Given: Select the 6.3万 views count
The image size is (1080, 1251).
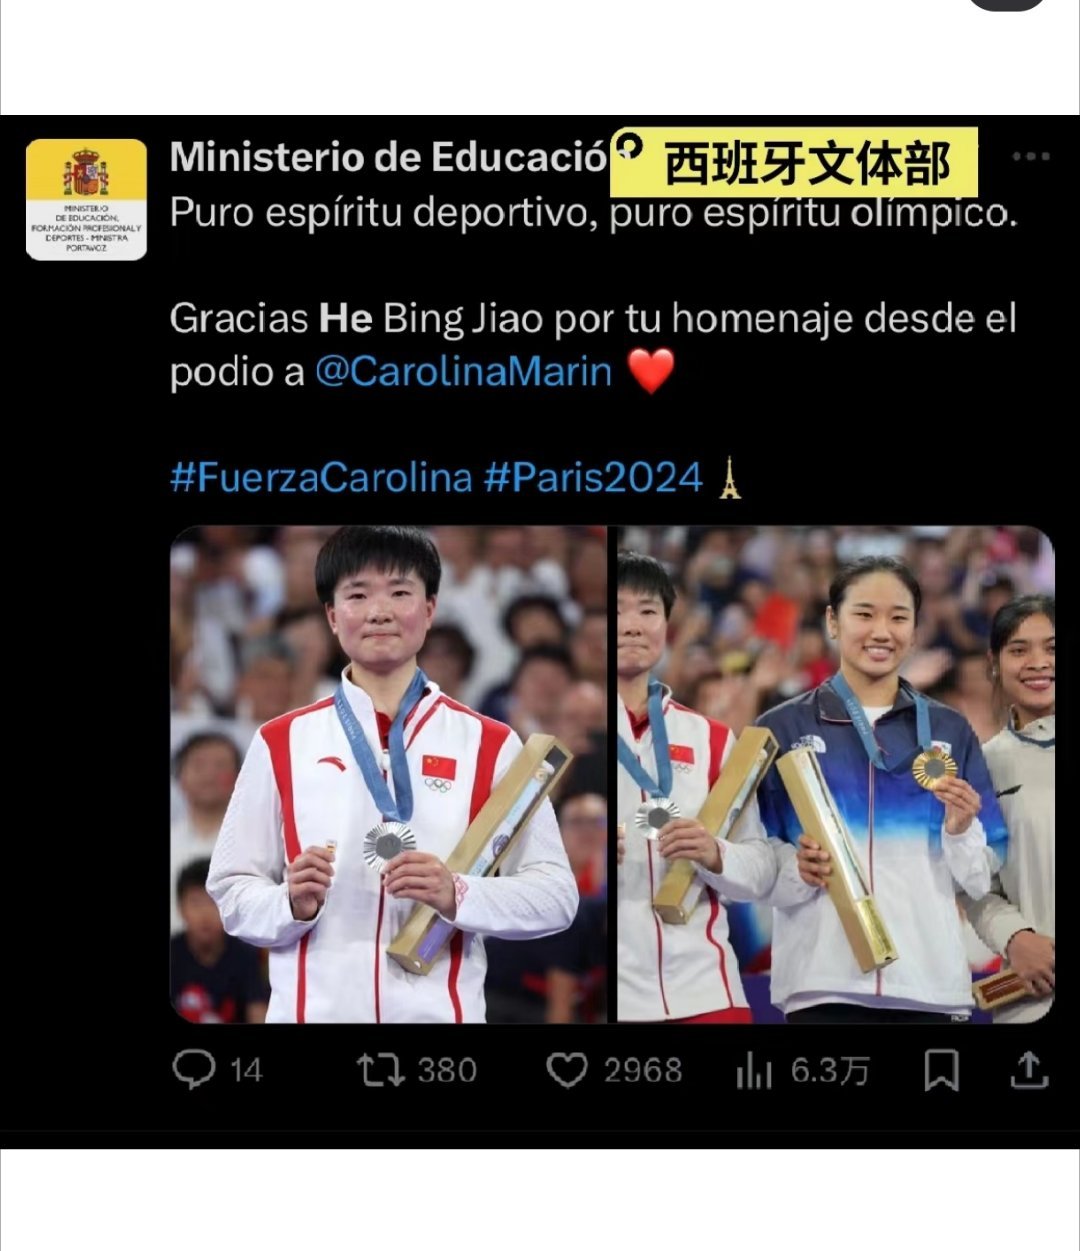Looking at the screenshot, I should coord(829,1071).
